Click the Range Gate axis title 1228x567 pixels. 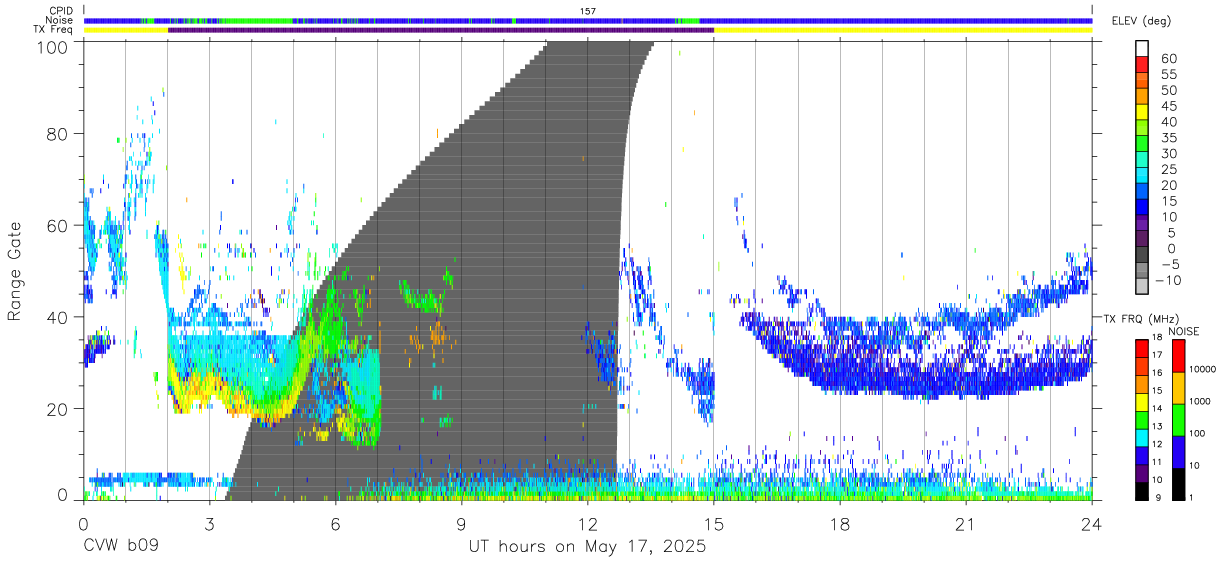[15, 271]
